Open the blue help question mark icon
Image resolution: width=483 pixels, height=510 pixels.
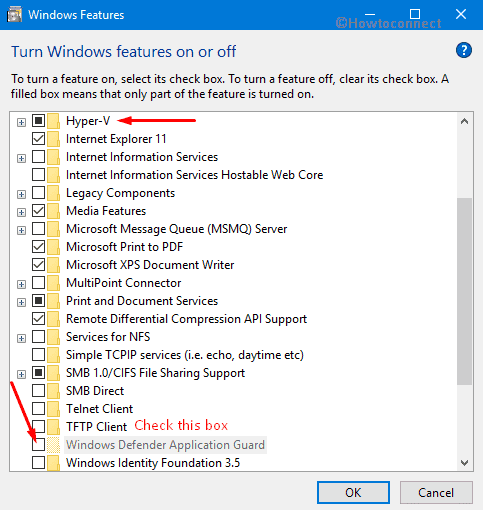(464, 50)
